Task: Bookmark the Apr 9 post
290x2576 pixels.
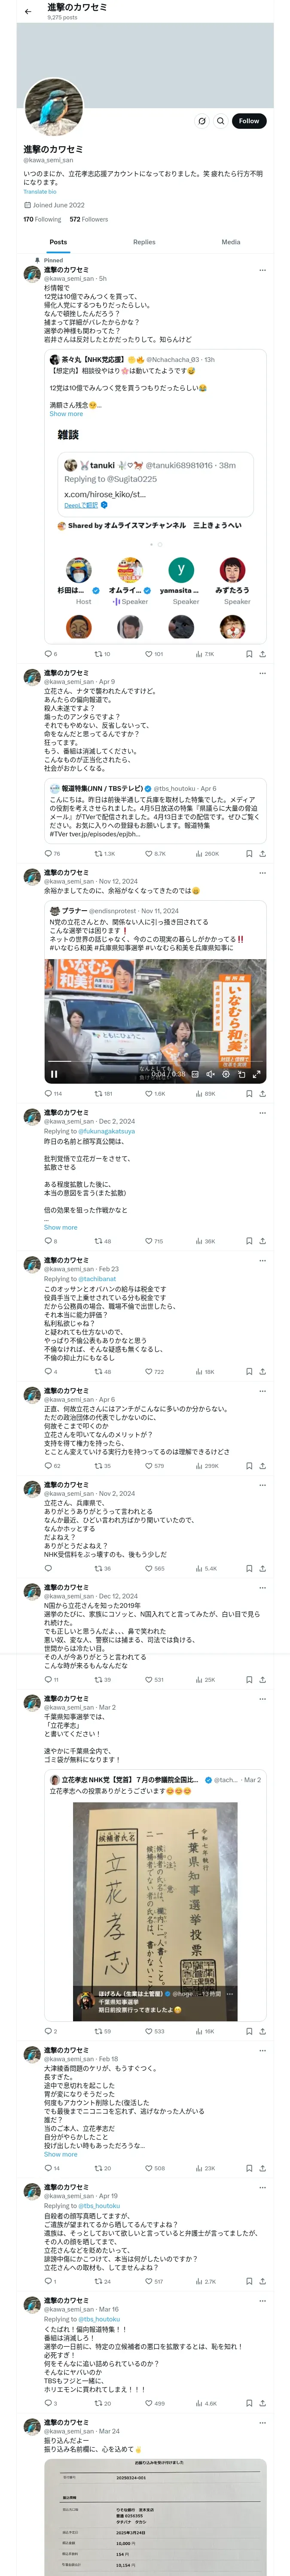Action: [248, 854]
